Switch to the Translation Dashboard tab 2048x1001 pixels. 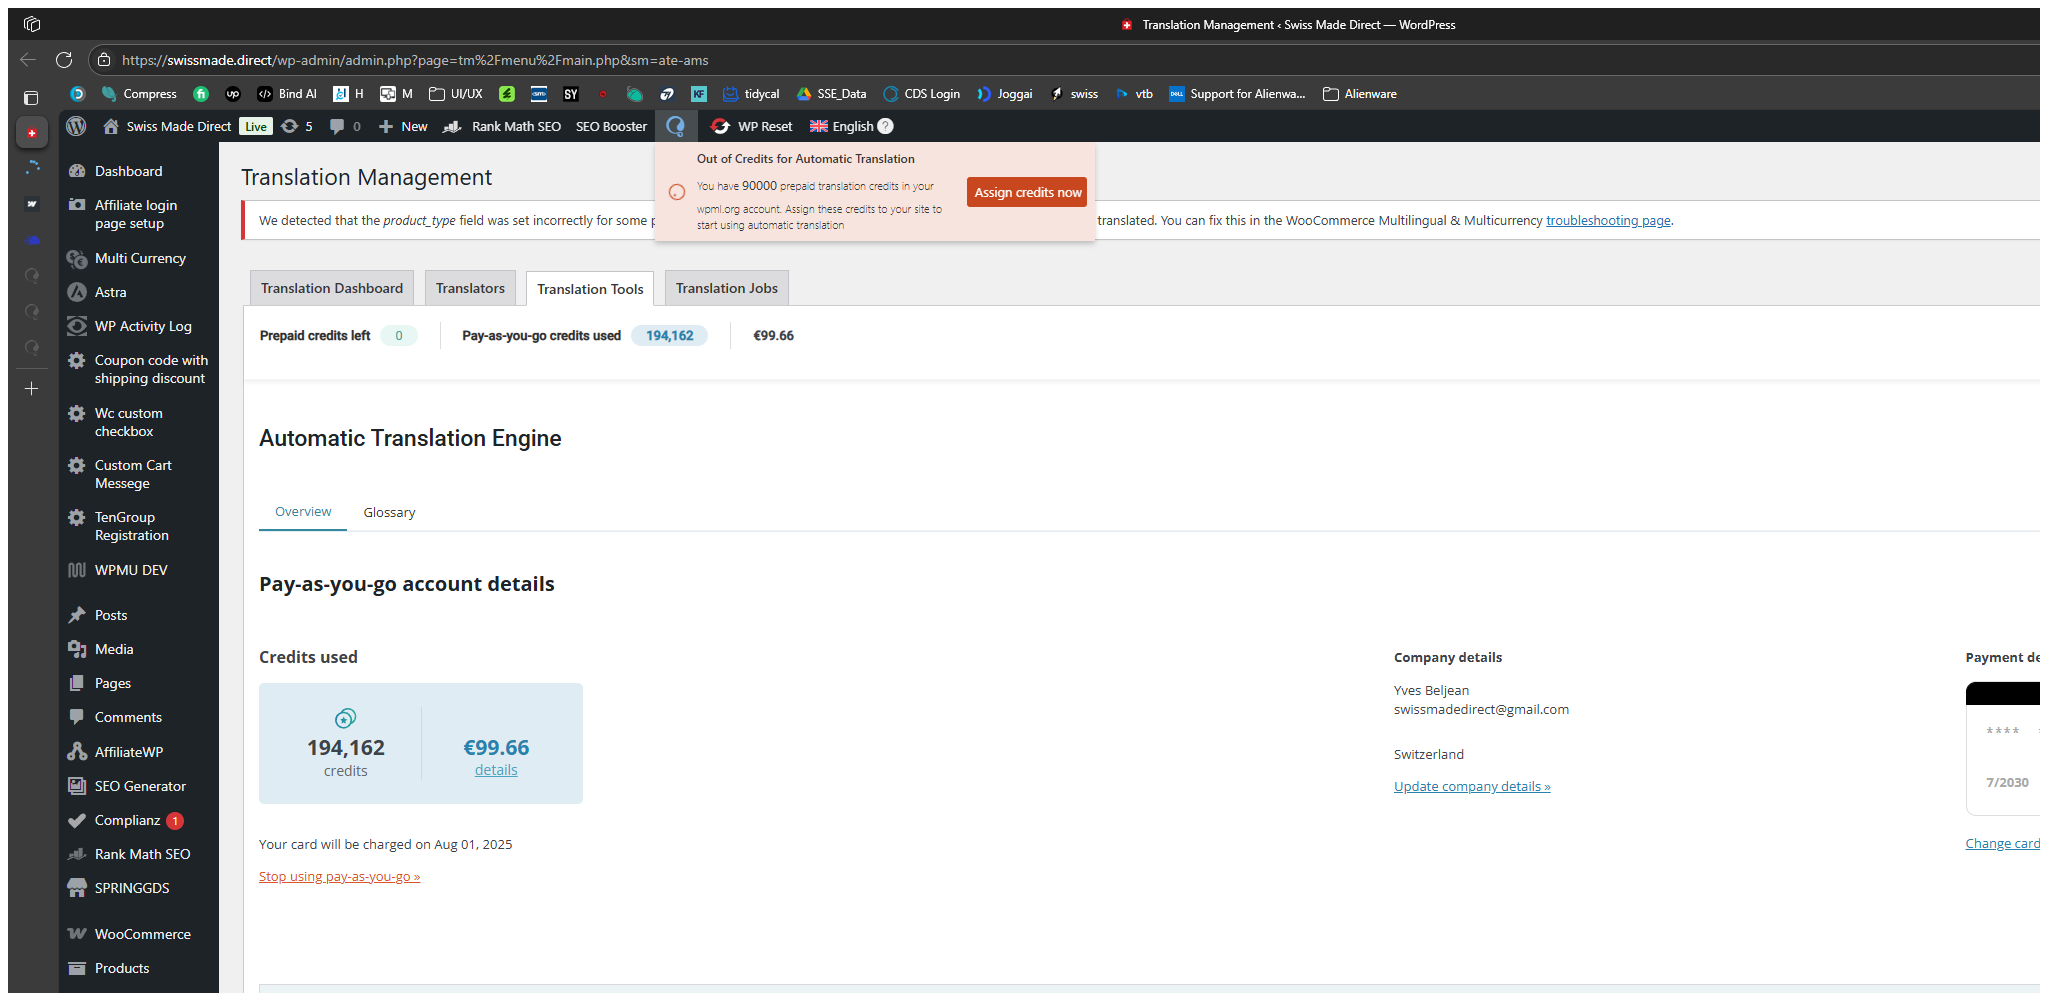tap(332, 288)
